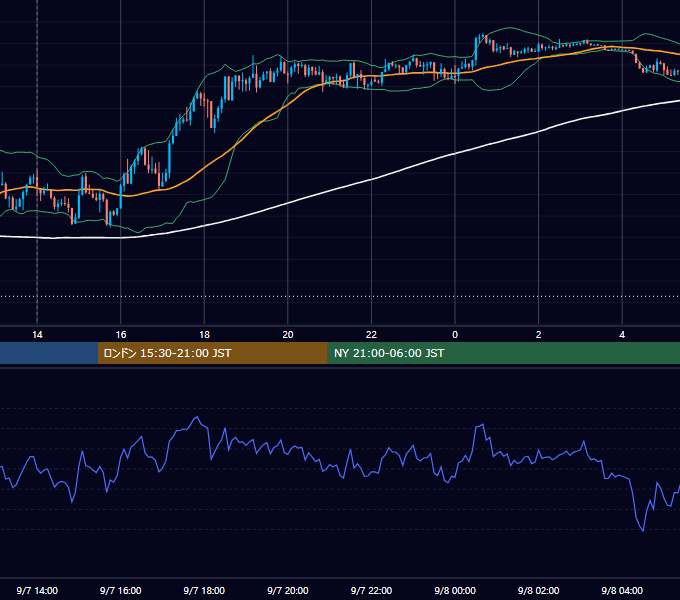The image size is (680, 600).
Task: Click the oscillator peak near 18:00
Action: click(197, 417)
